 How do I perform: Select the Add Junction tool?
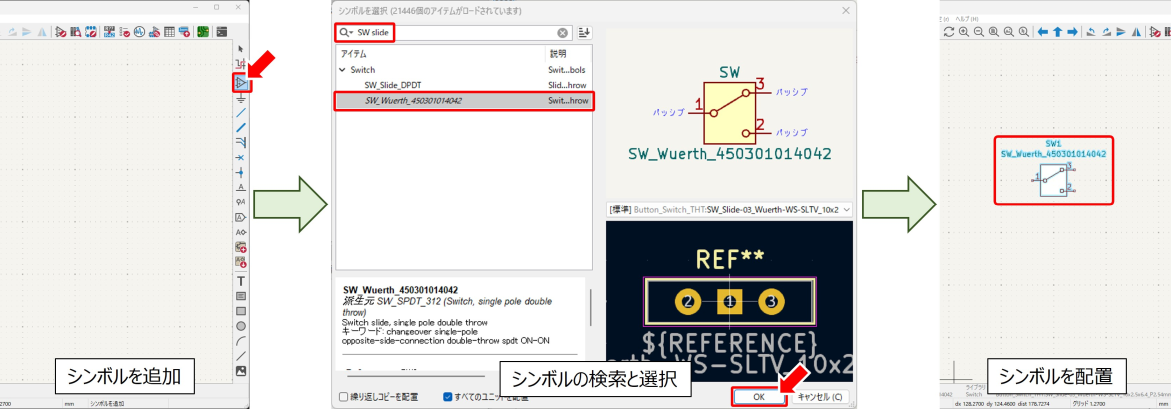click(240, 172)
